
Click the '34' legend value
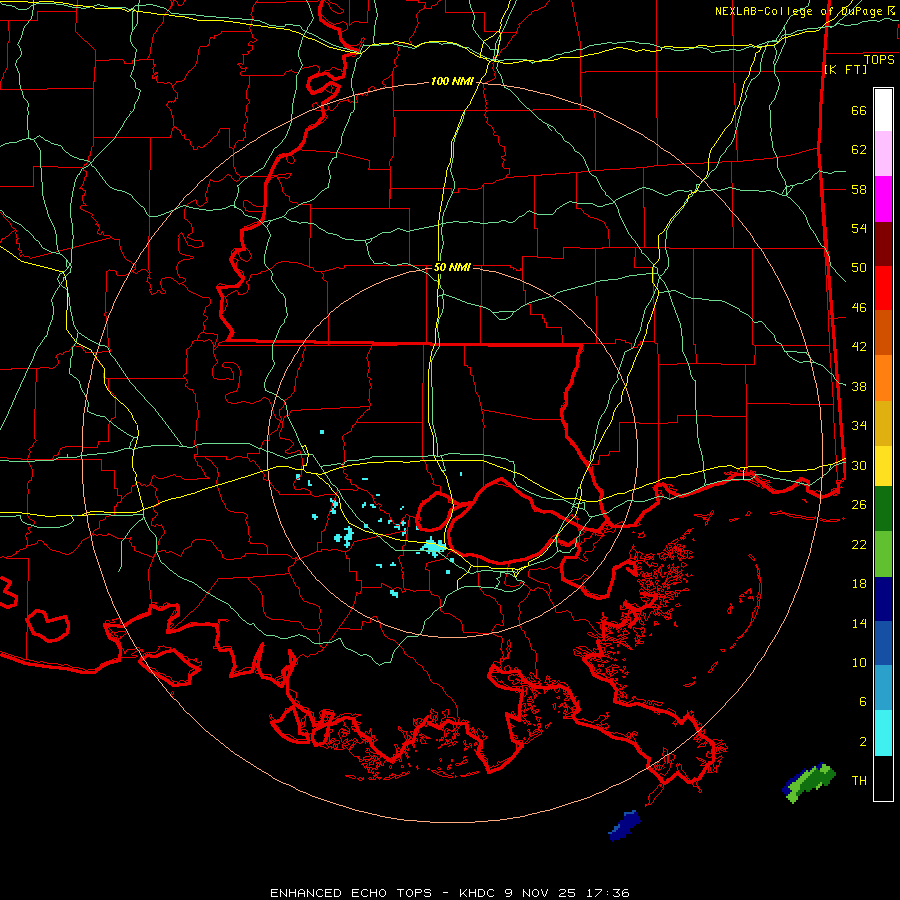pyautogui.click(x=859, y=426)
